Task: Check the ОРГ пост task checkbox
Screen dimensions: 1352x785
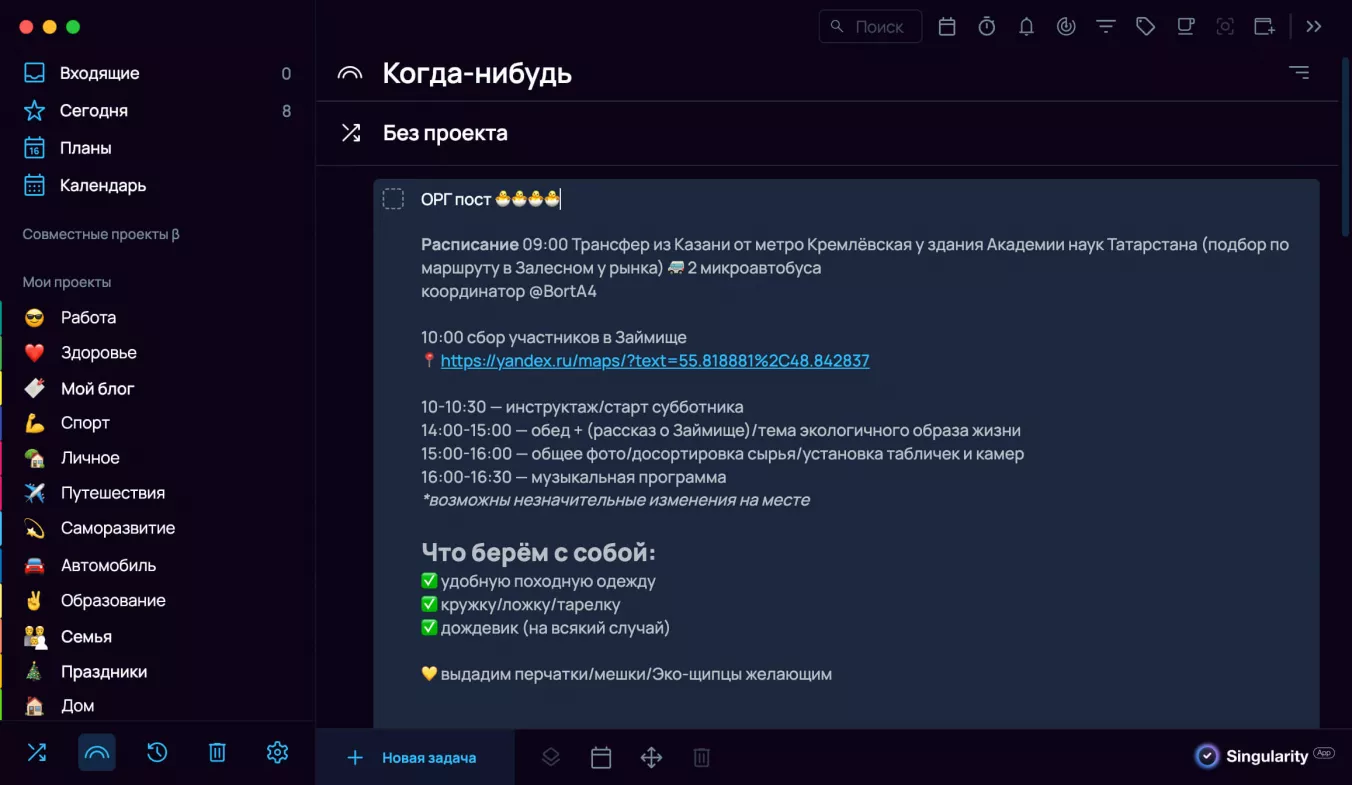Action: pyautogui.click(x=393, y=199)
